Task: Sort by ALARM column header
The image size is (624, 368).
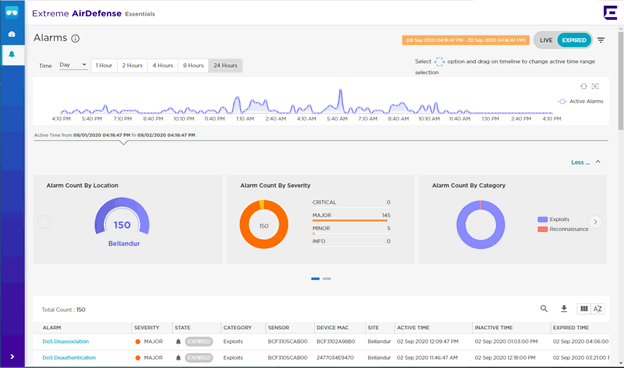Action: click(x=52, y=327)
